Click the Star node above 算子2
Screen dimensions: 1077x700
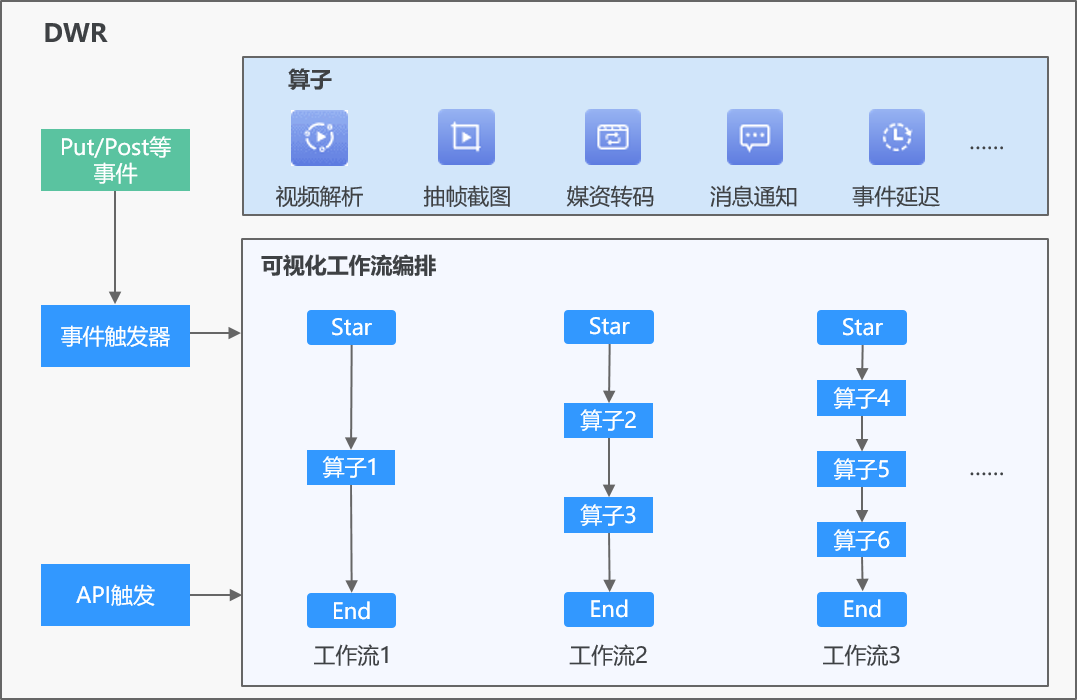(609, 326)
